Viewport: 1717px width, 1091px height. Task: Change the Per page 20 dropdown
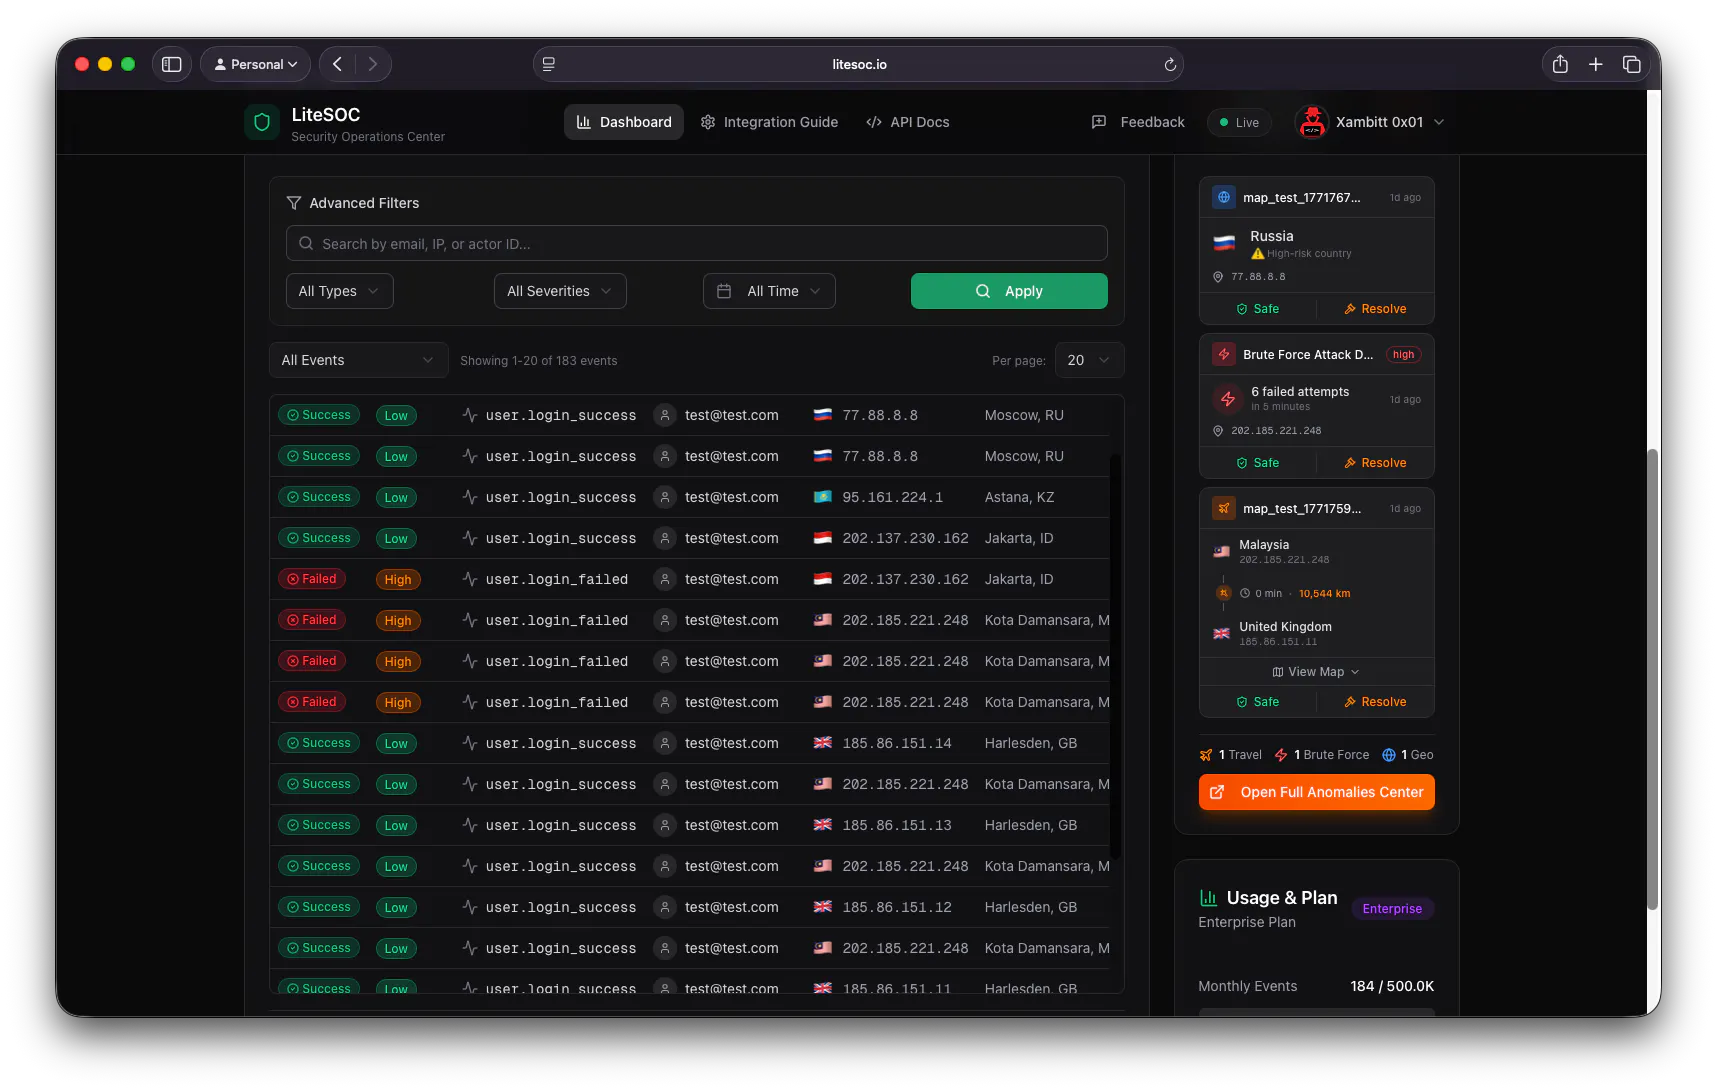(1090, 360)
